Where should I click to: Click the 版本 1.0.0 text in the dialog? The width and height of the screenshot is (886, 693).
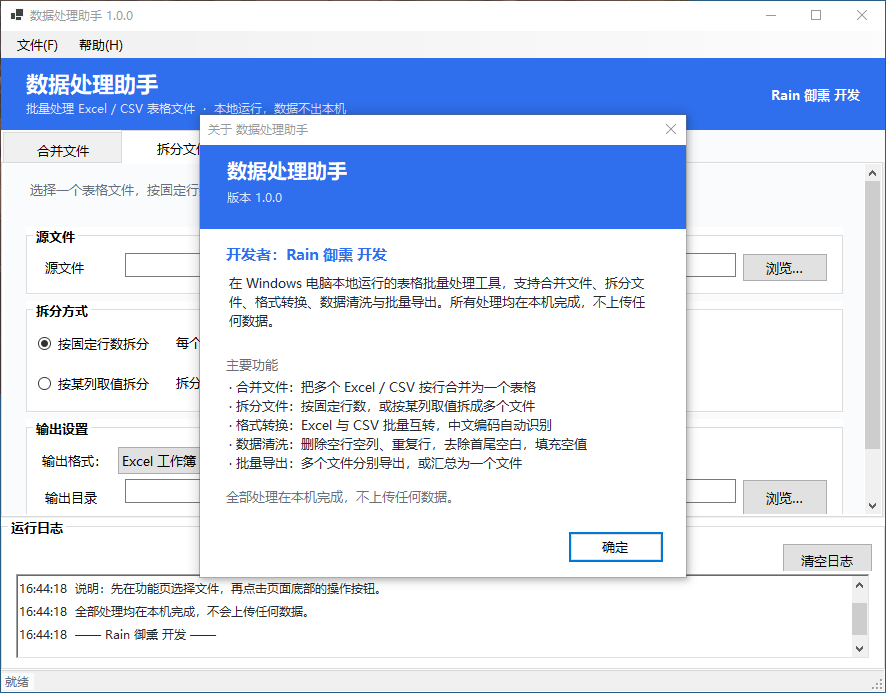(x=254, y=198)
